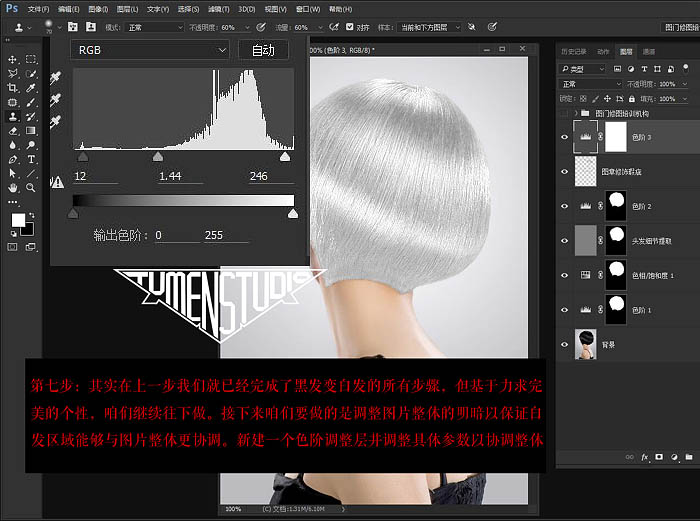Select the Rectangular Marquee tool
This screenshot has height=521, width=700.
click(x=31, y=59)
